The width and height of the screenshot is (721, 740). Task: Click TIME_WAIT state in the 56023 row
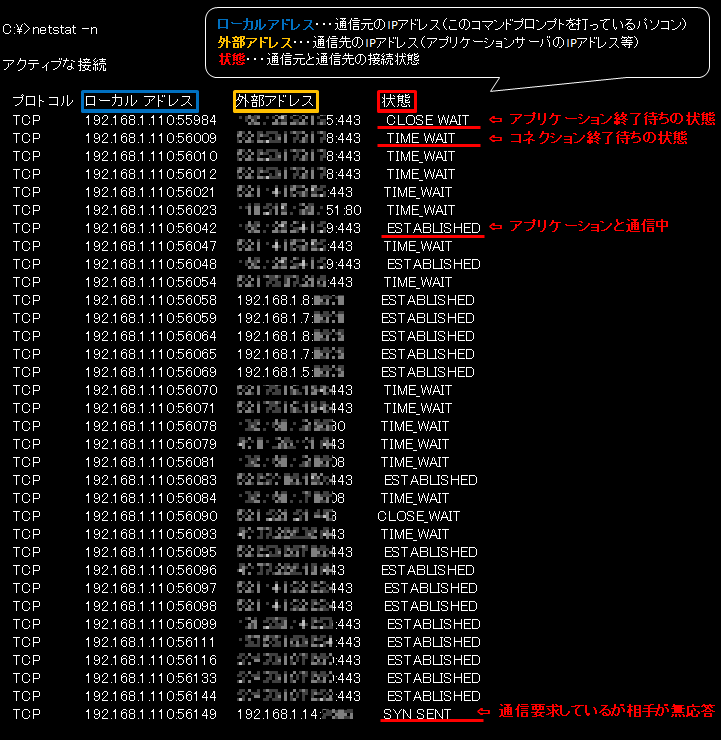coord(421,210)
